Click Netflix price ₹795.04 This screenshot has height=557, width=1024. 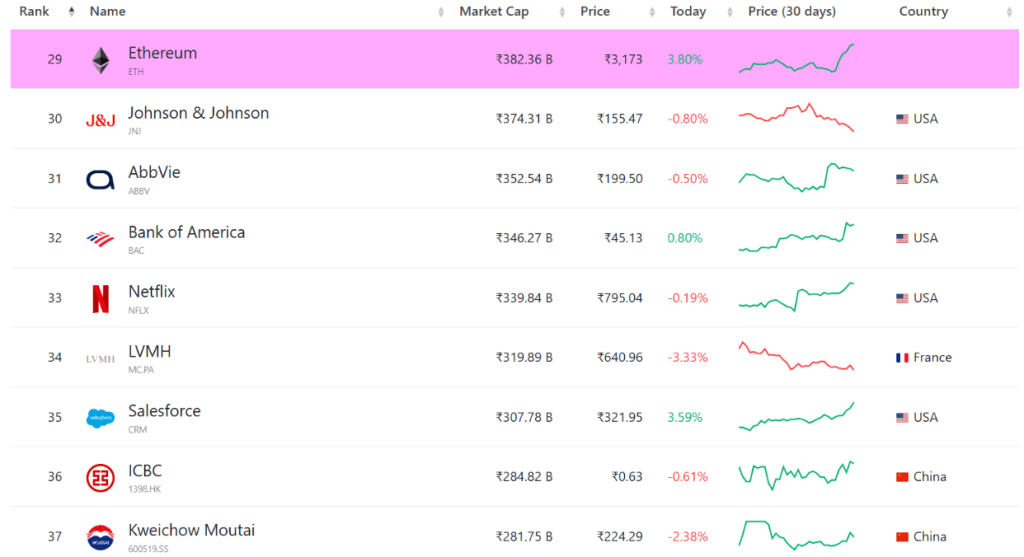tap(620, 298)
